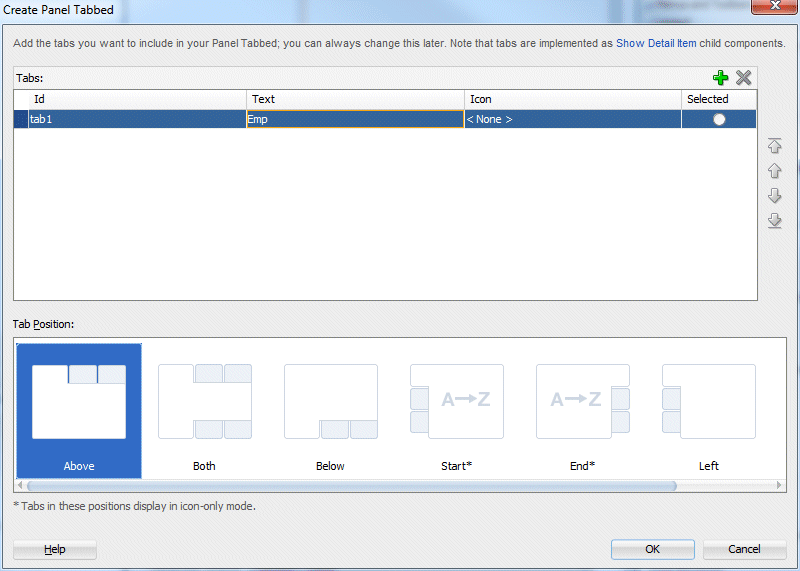This screenshot has height=571, width=800.
Task: Click the Id column header
Action: point(137,99)
